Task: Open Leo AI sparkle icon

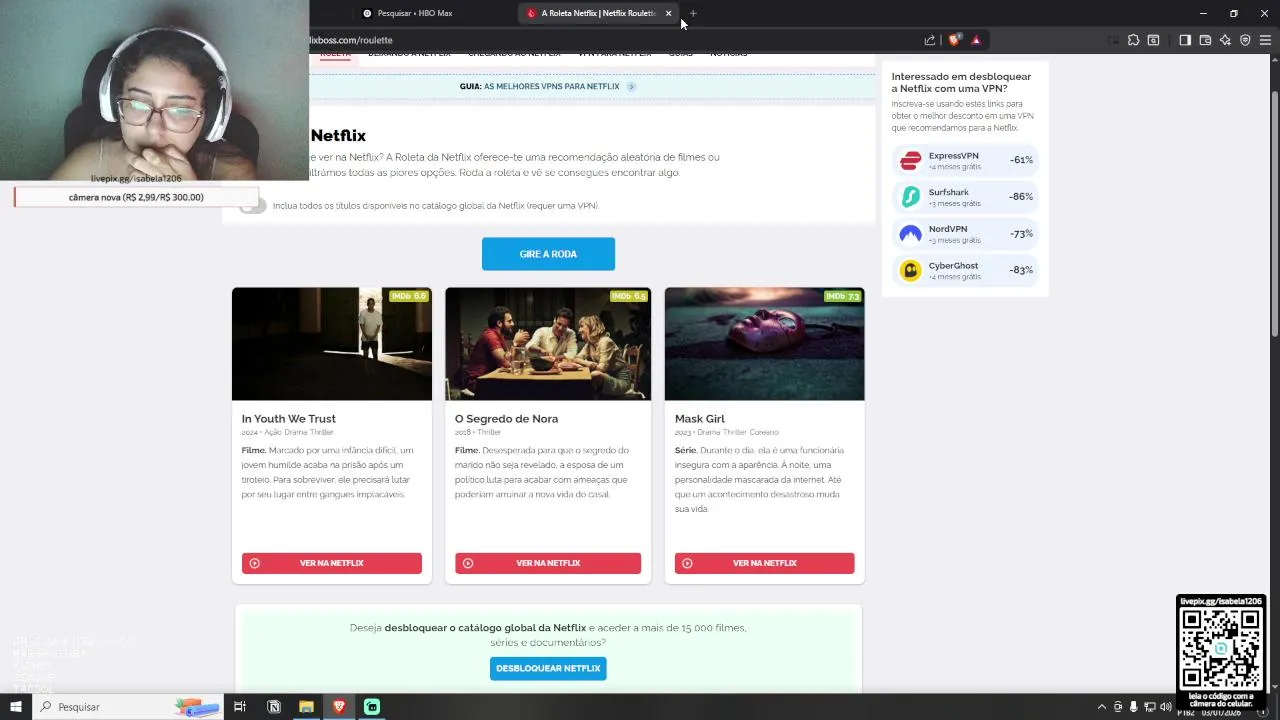Action: [1225, 40]
